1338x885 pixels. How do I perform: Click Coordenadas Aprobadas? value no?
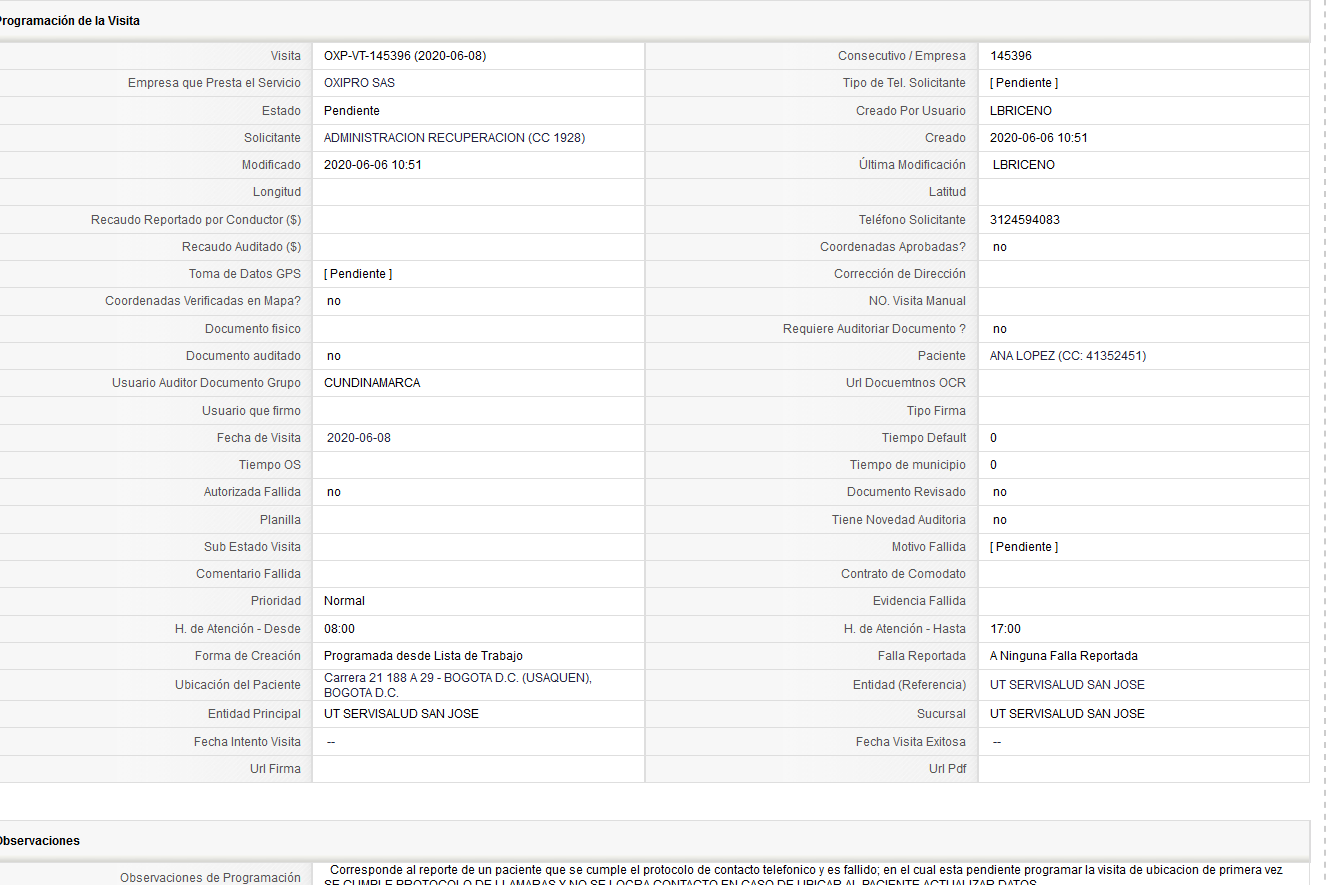click(1000, 247)
